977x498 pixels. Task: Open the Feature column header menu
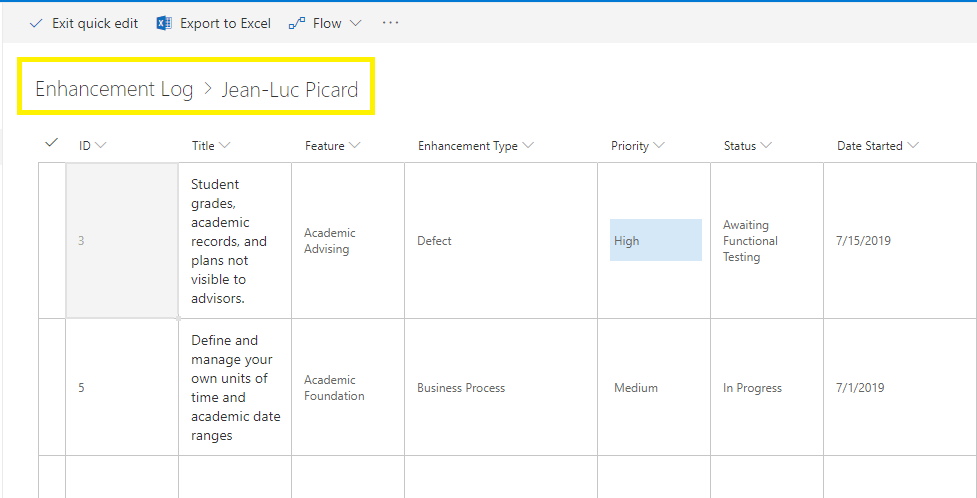pyautogui.click(x=332, y=146)
